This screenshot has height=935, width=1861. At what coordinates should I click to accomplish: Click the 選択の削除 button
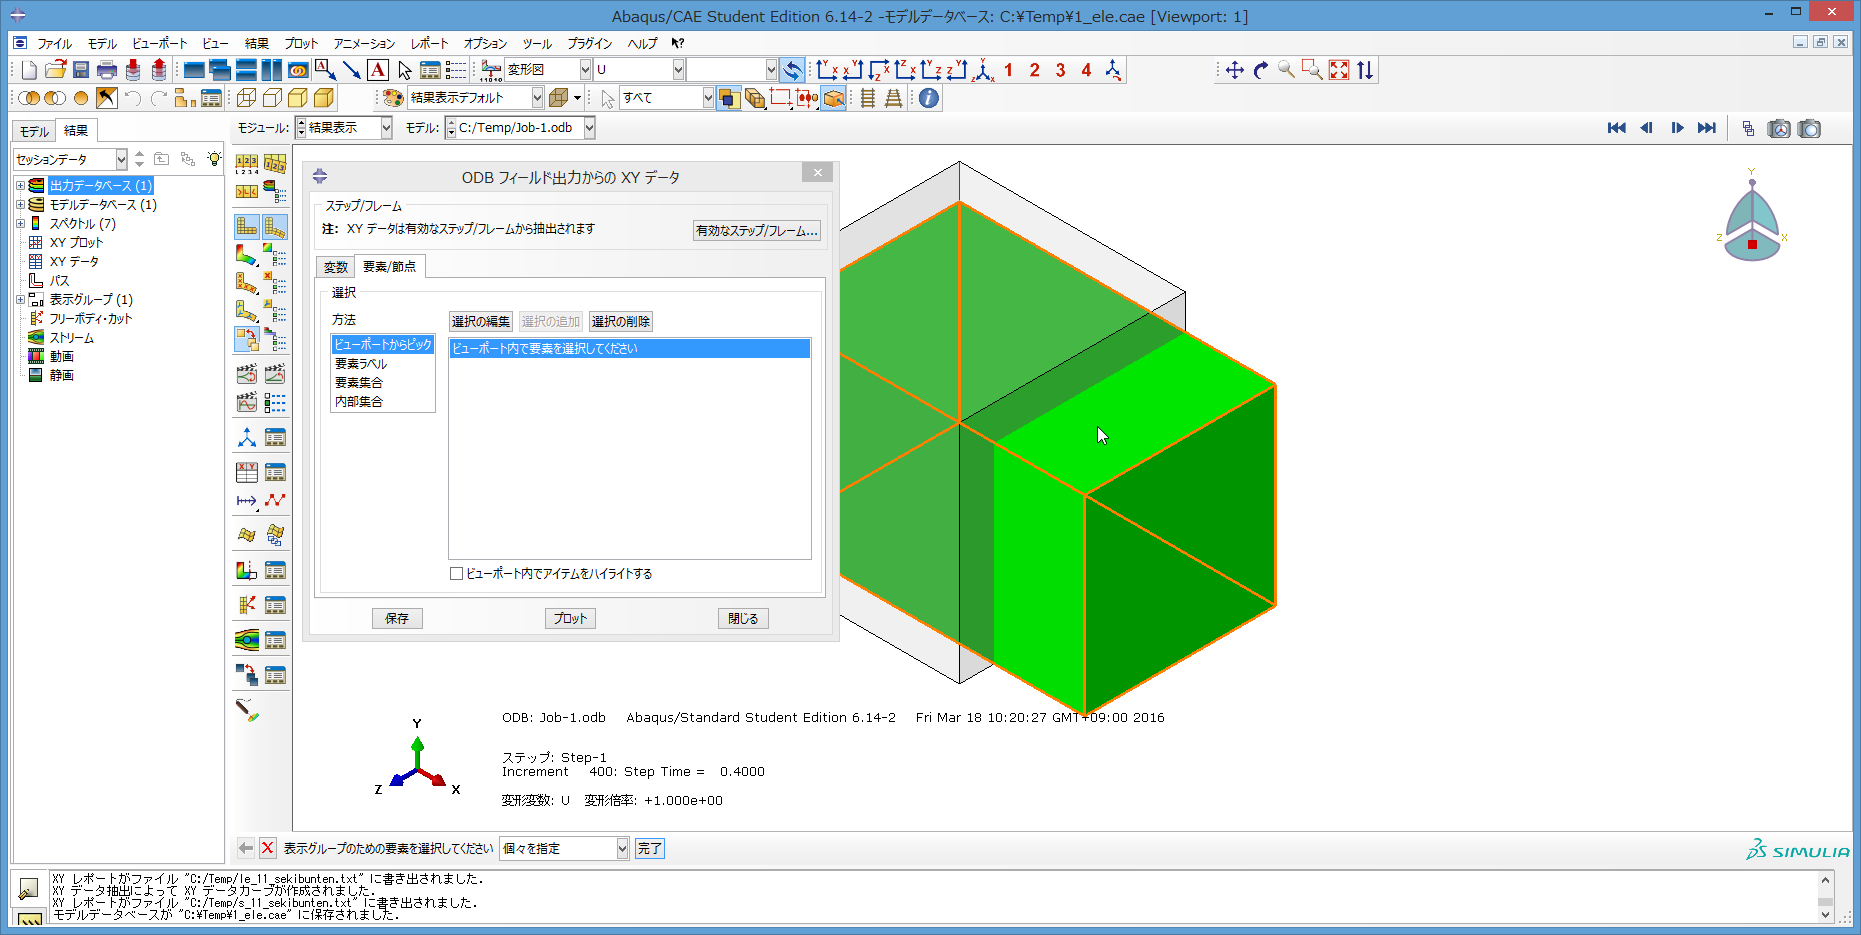[x=620, y=322]
